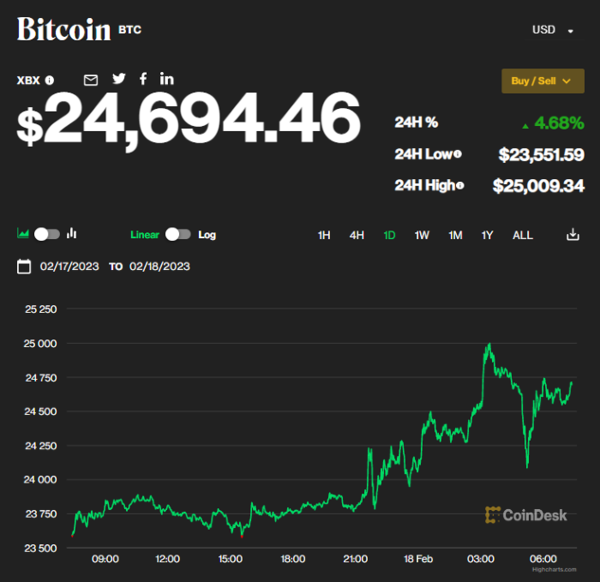This screenshot has height=582, width=600.
Task: Select the 1H time range
Action: point(324,235)
